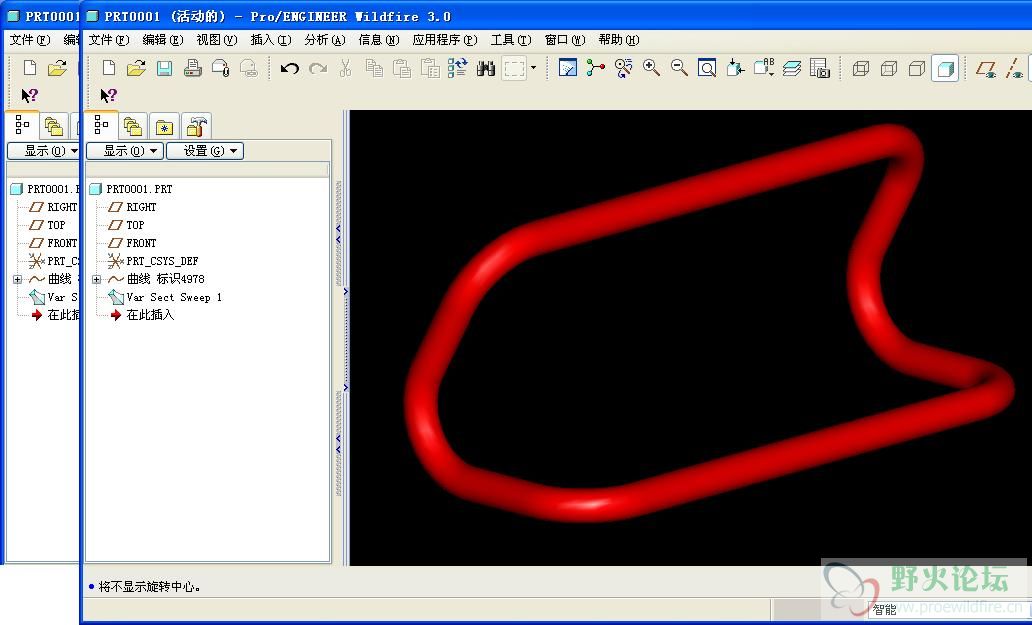This screenshot has height=625, width=1032.
Task: Open a file in the front window
Action: pyautogui.click(x=136, y=68)
